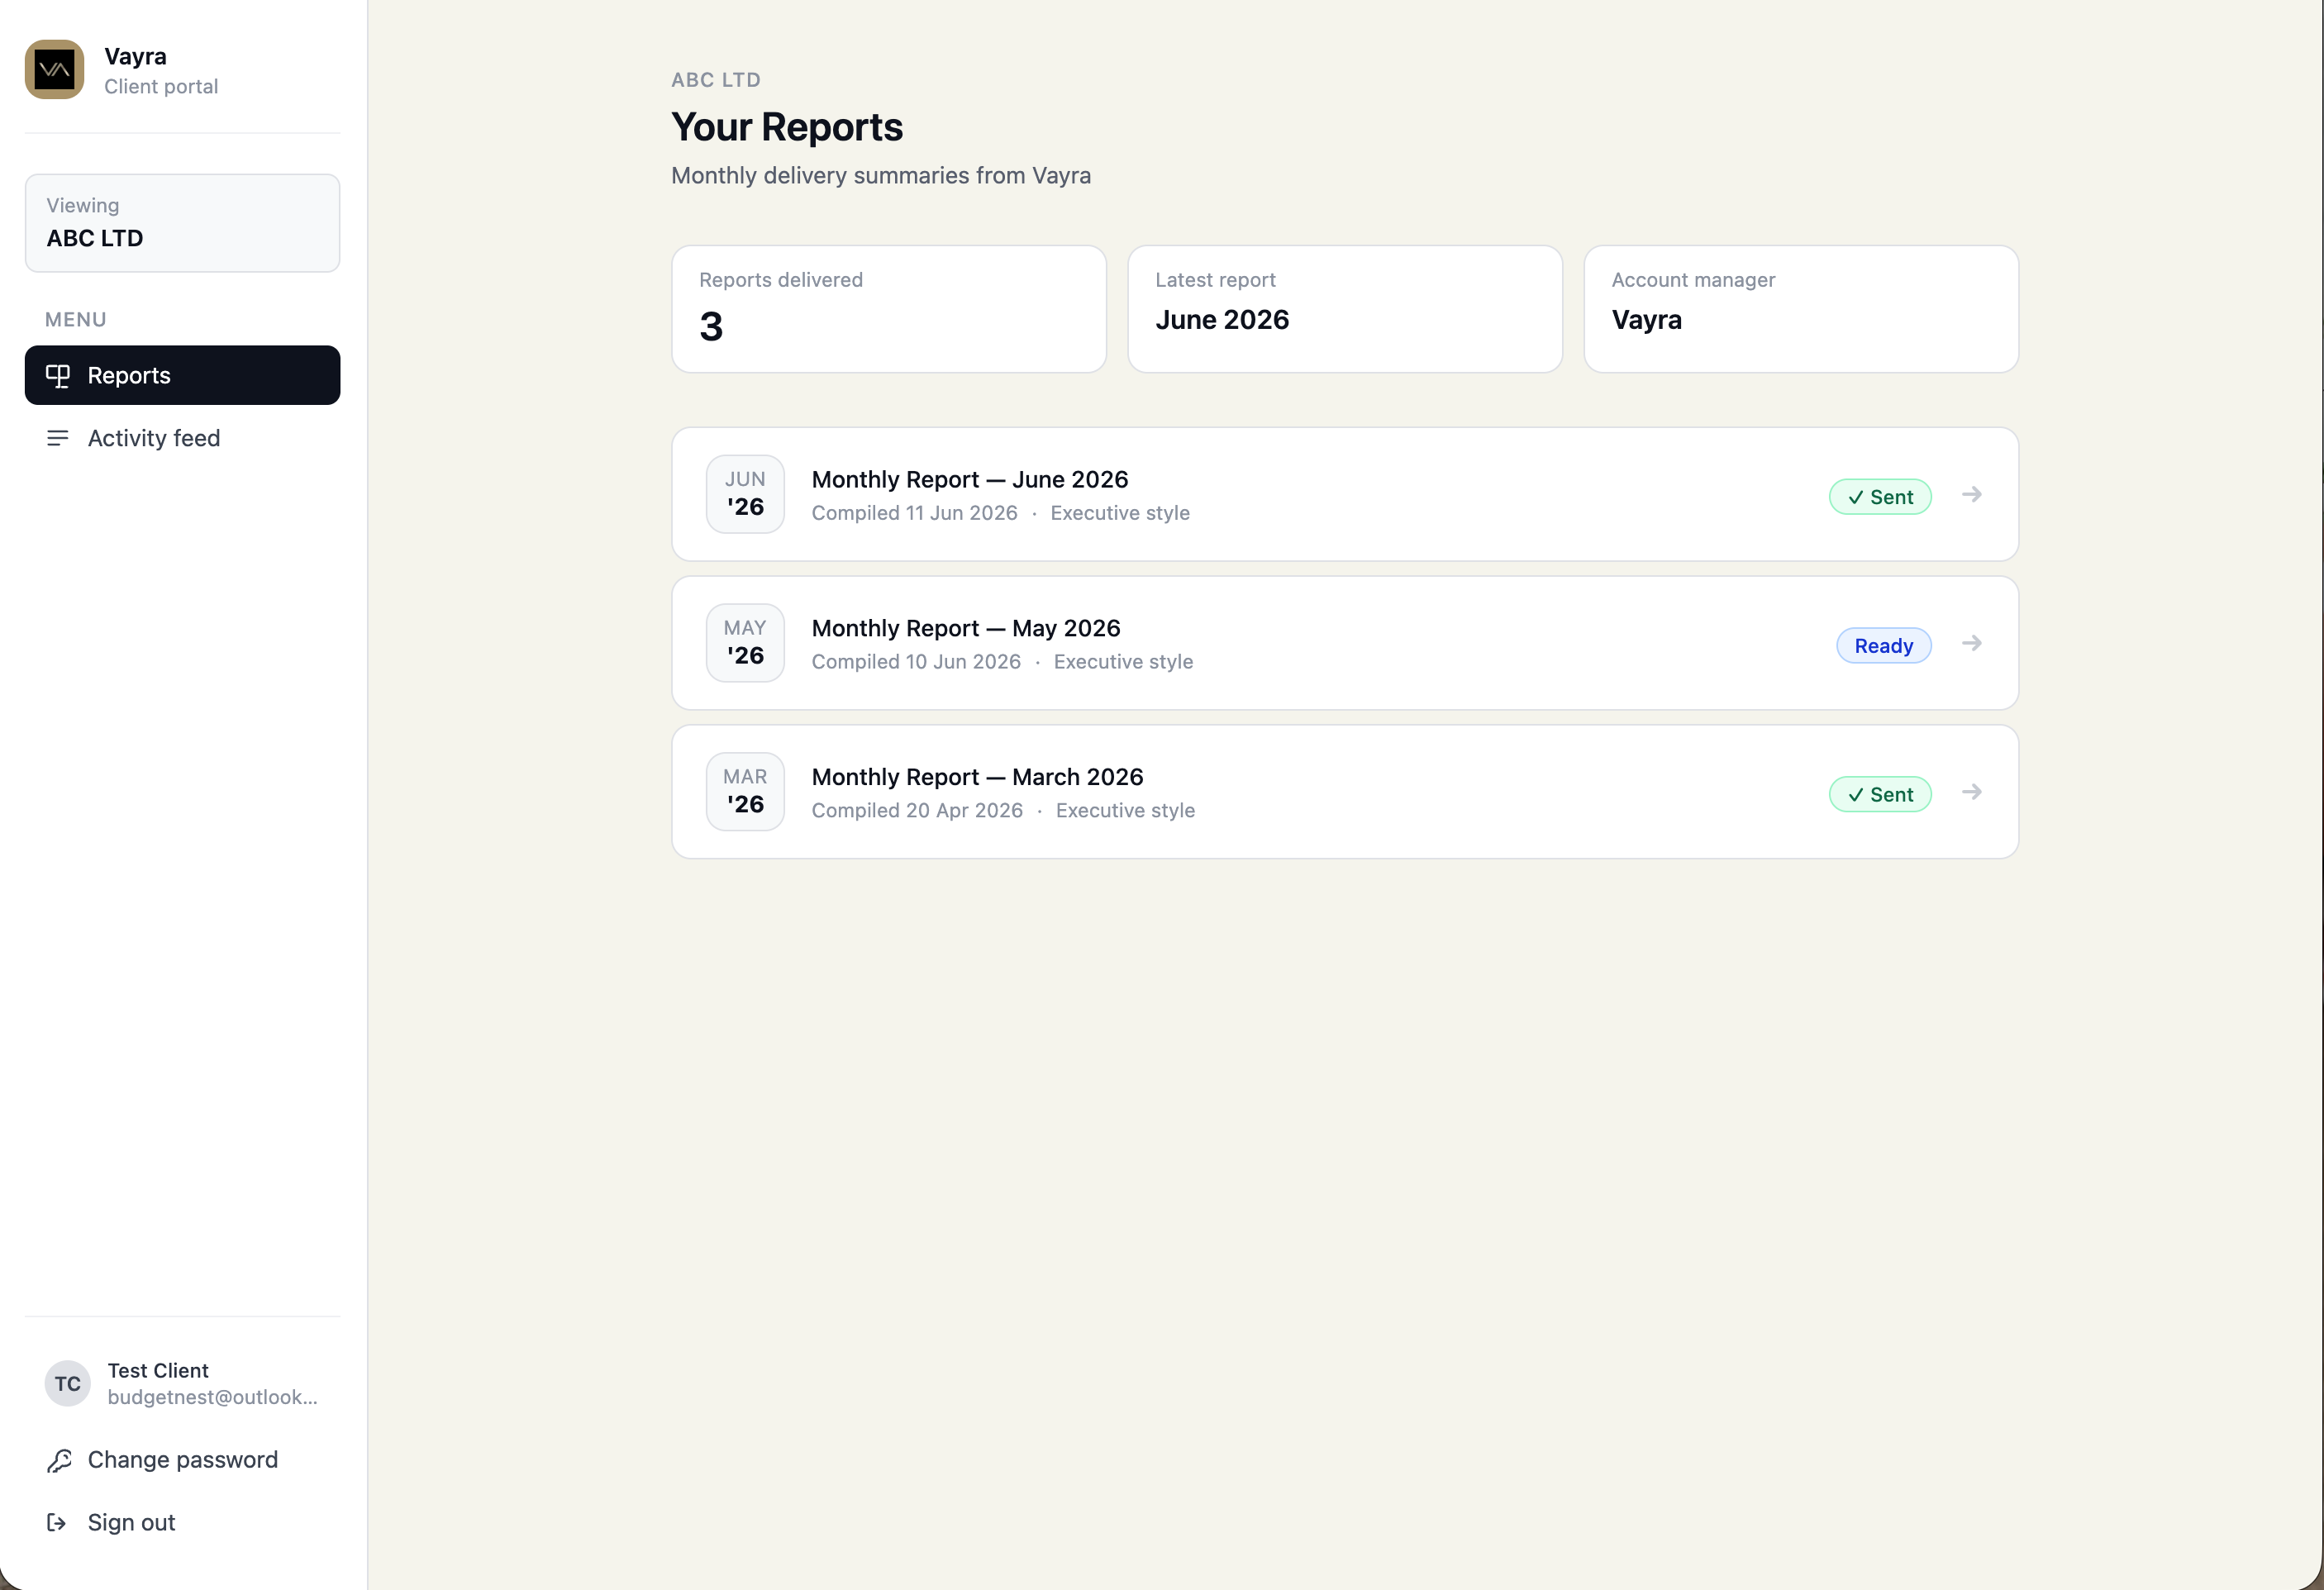Viewport: 2324px width, 1590px height.
Task: Click 'Compiled 20 Apr 2026' text
Action: click(x=917, y=811)
